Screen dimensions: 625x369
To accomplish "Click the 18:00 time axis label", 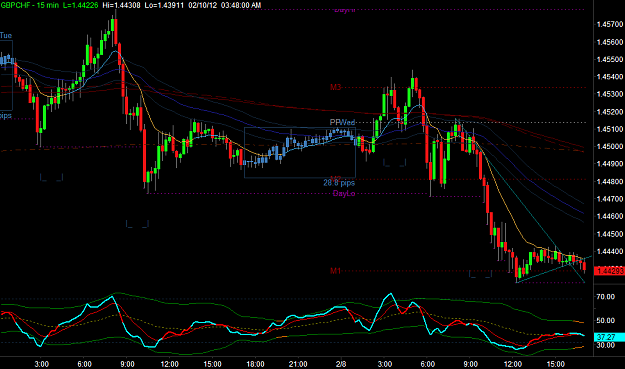I will pos(255,364).
